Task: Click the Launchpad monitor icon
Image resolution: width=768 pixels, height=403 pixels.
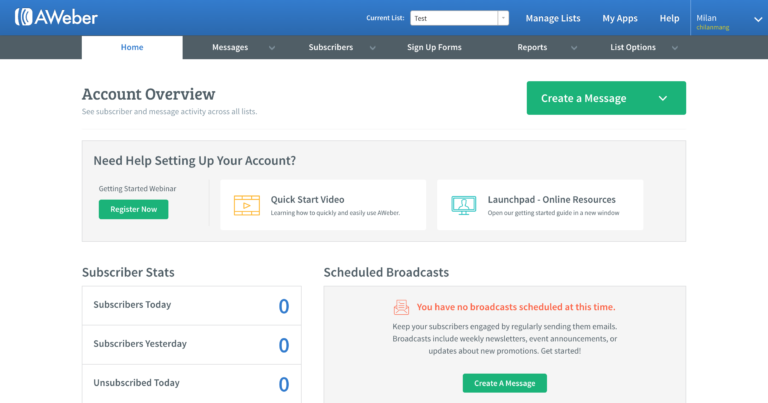Action: [463, 205]
